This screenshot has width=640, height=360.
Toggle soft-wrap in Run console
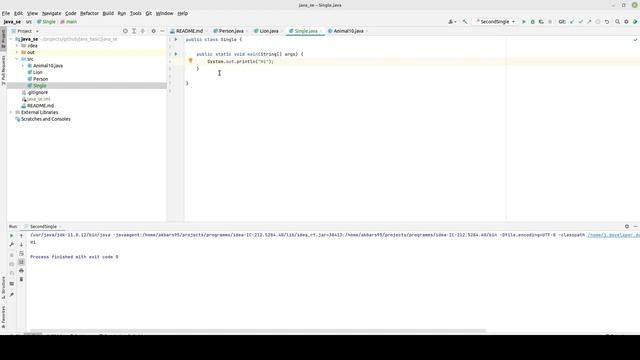(21, 253)
